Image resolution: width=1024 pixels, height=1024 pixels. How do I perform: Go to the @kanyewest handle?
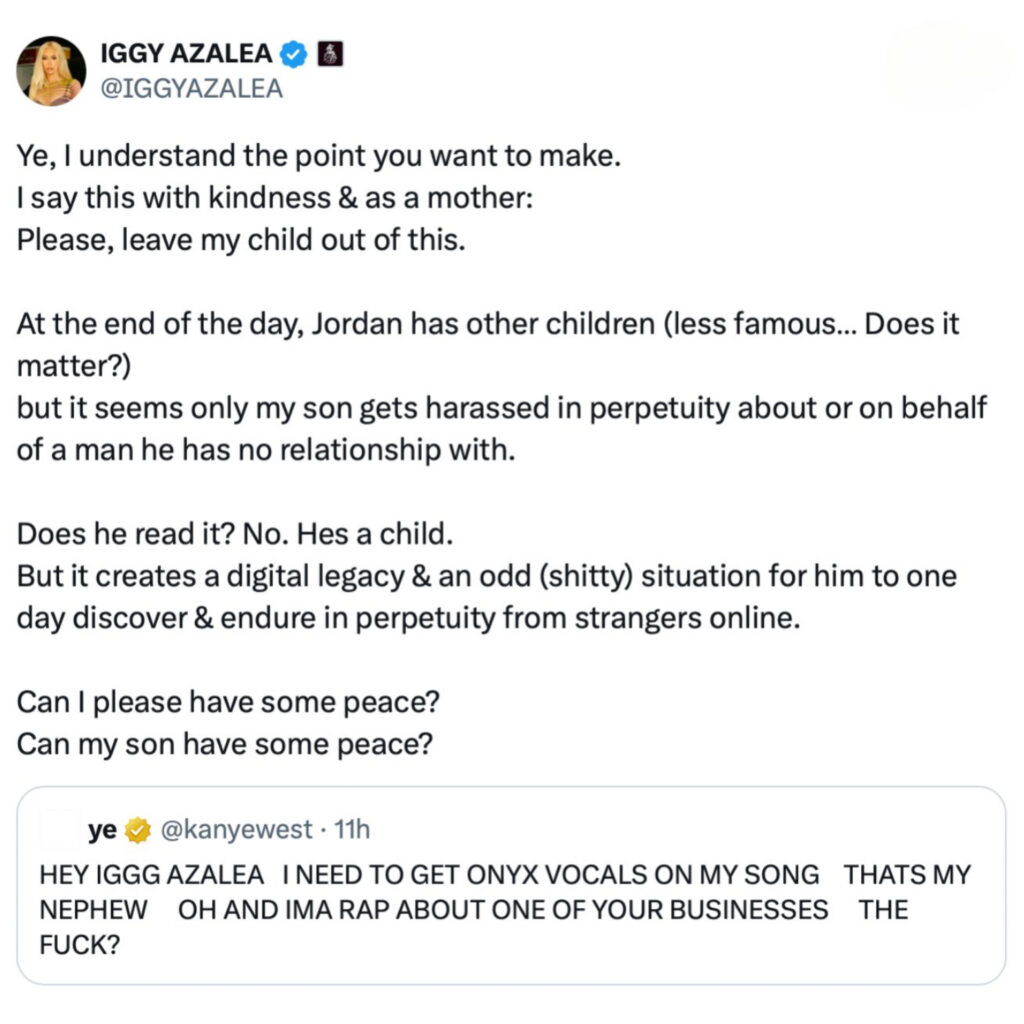pyautogui.click(x=236, y=830)
